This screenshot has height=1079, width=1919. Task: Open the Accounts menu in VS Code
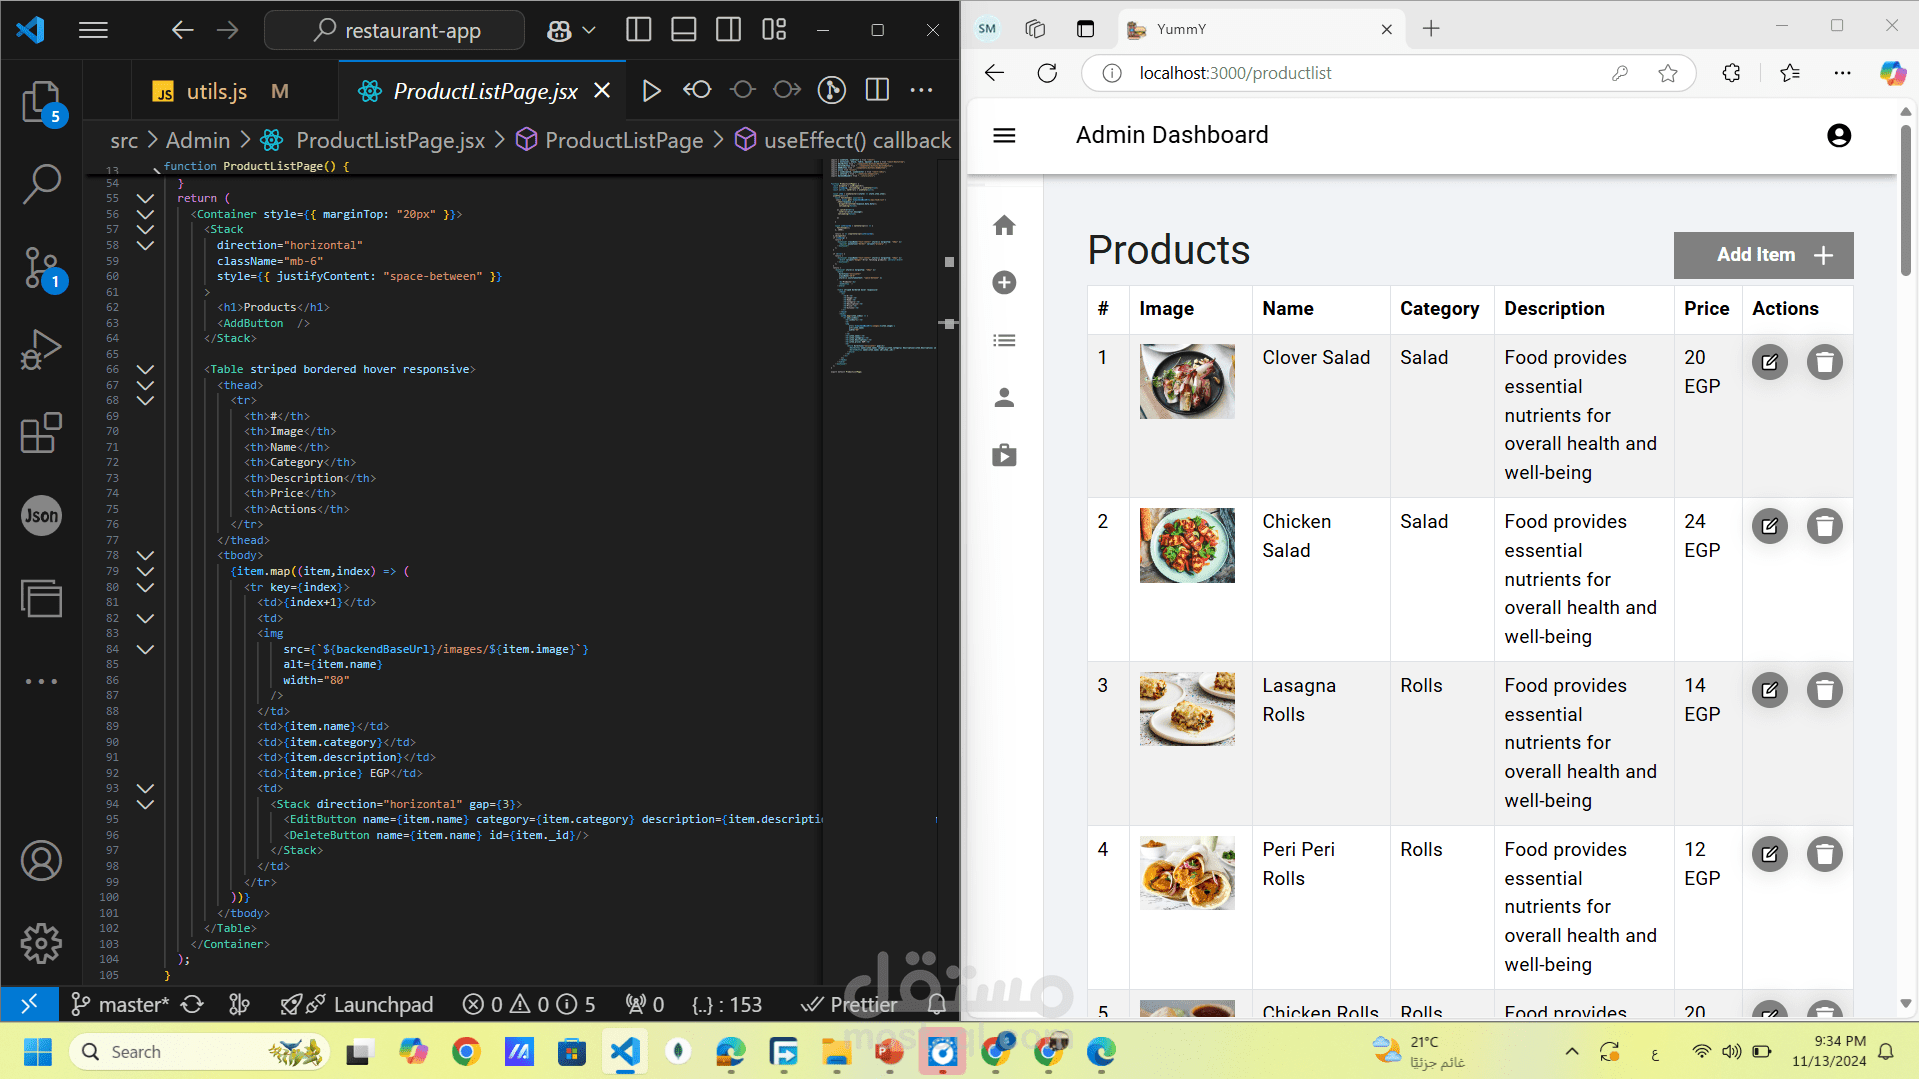(41, 861)
